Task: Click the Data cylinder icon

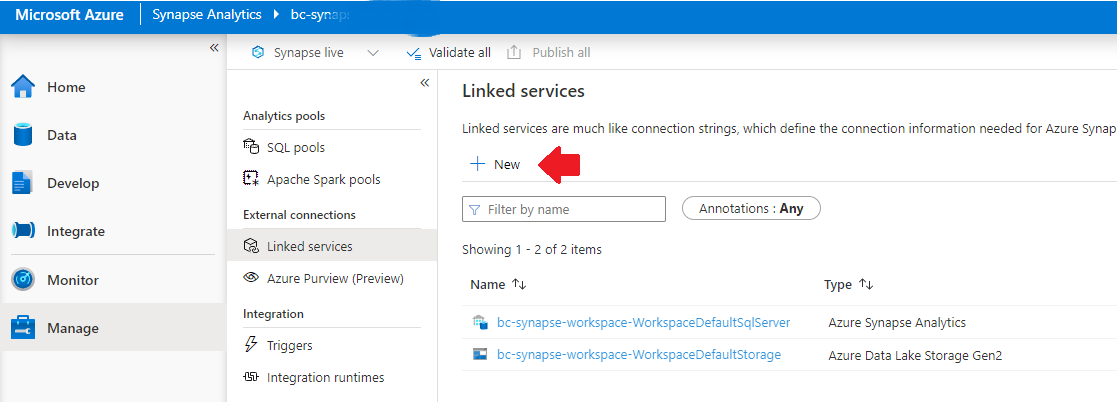Action: [x=23, y=135]
